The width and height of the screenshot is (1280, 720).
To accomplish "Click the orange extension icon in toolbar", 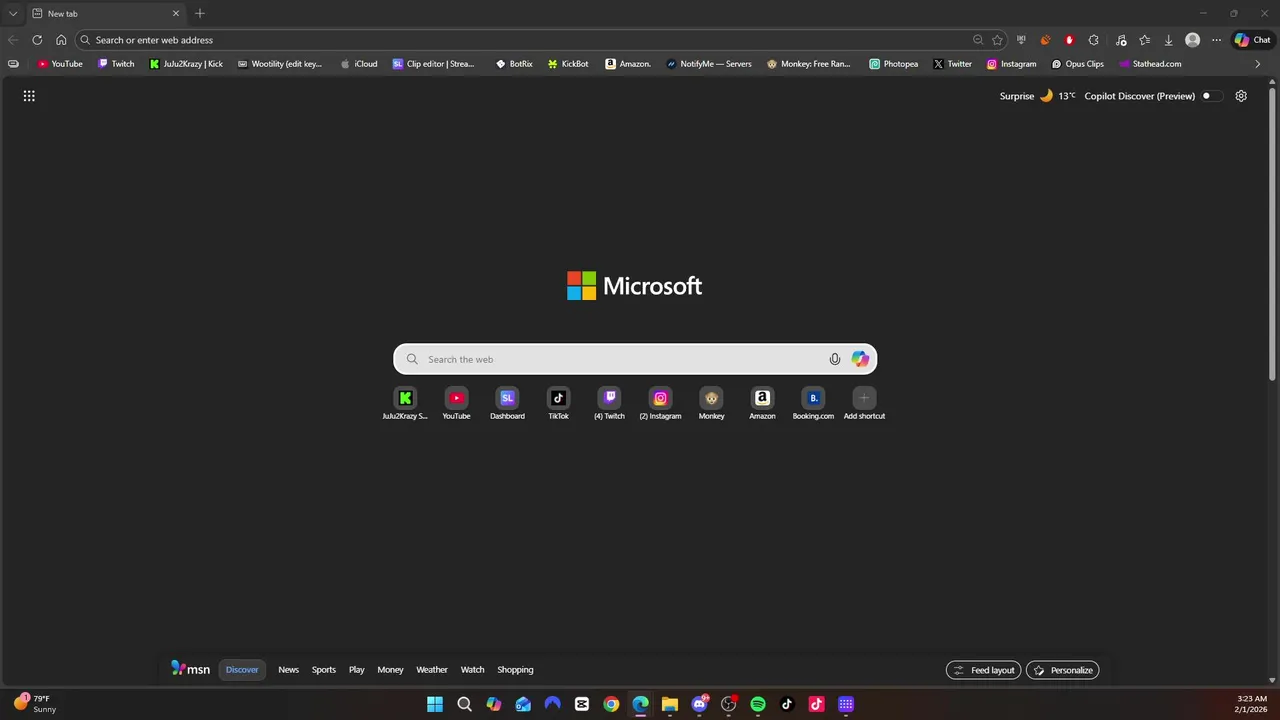I will (1045, 40).
